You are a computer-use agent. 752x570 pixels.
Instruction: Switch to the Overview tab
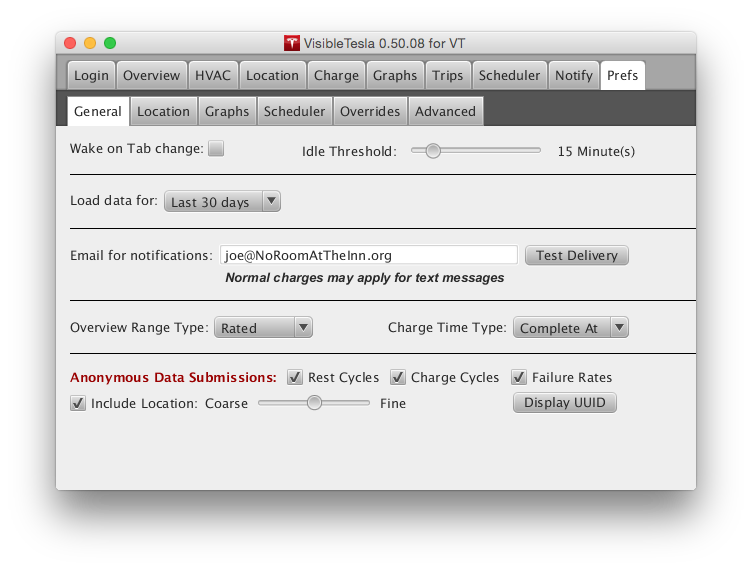pyautogui.click(x=152, y=76)
